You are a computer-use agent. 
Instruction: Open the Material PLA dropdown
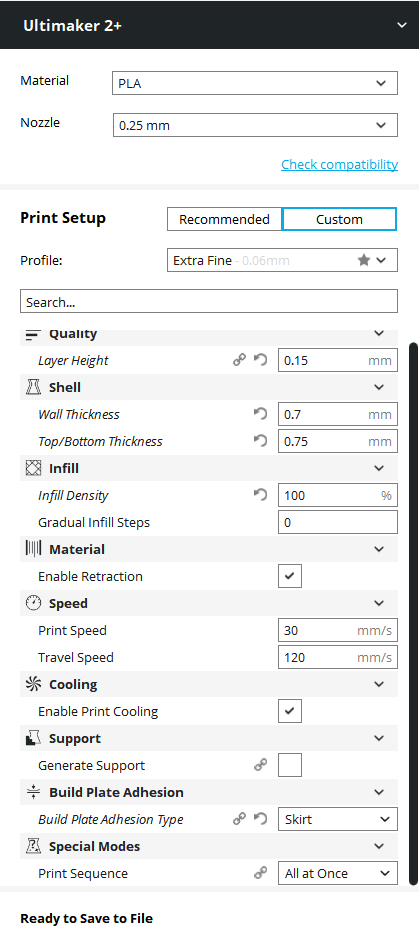[255, 83]
